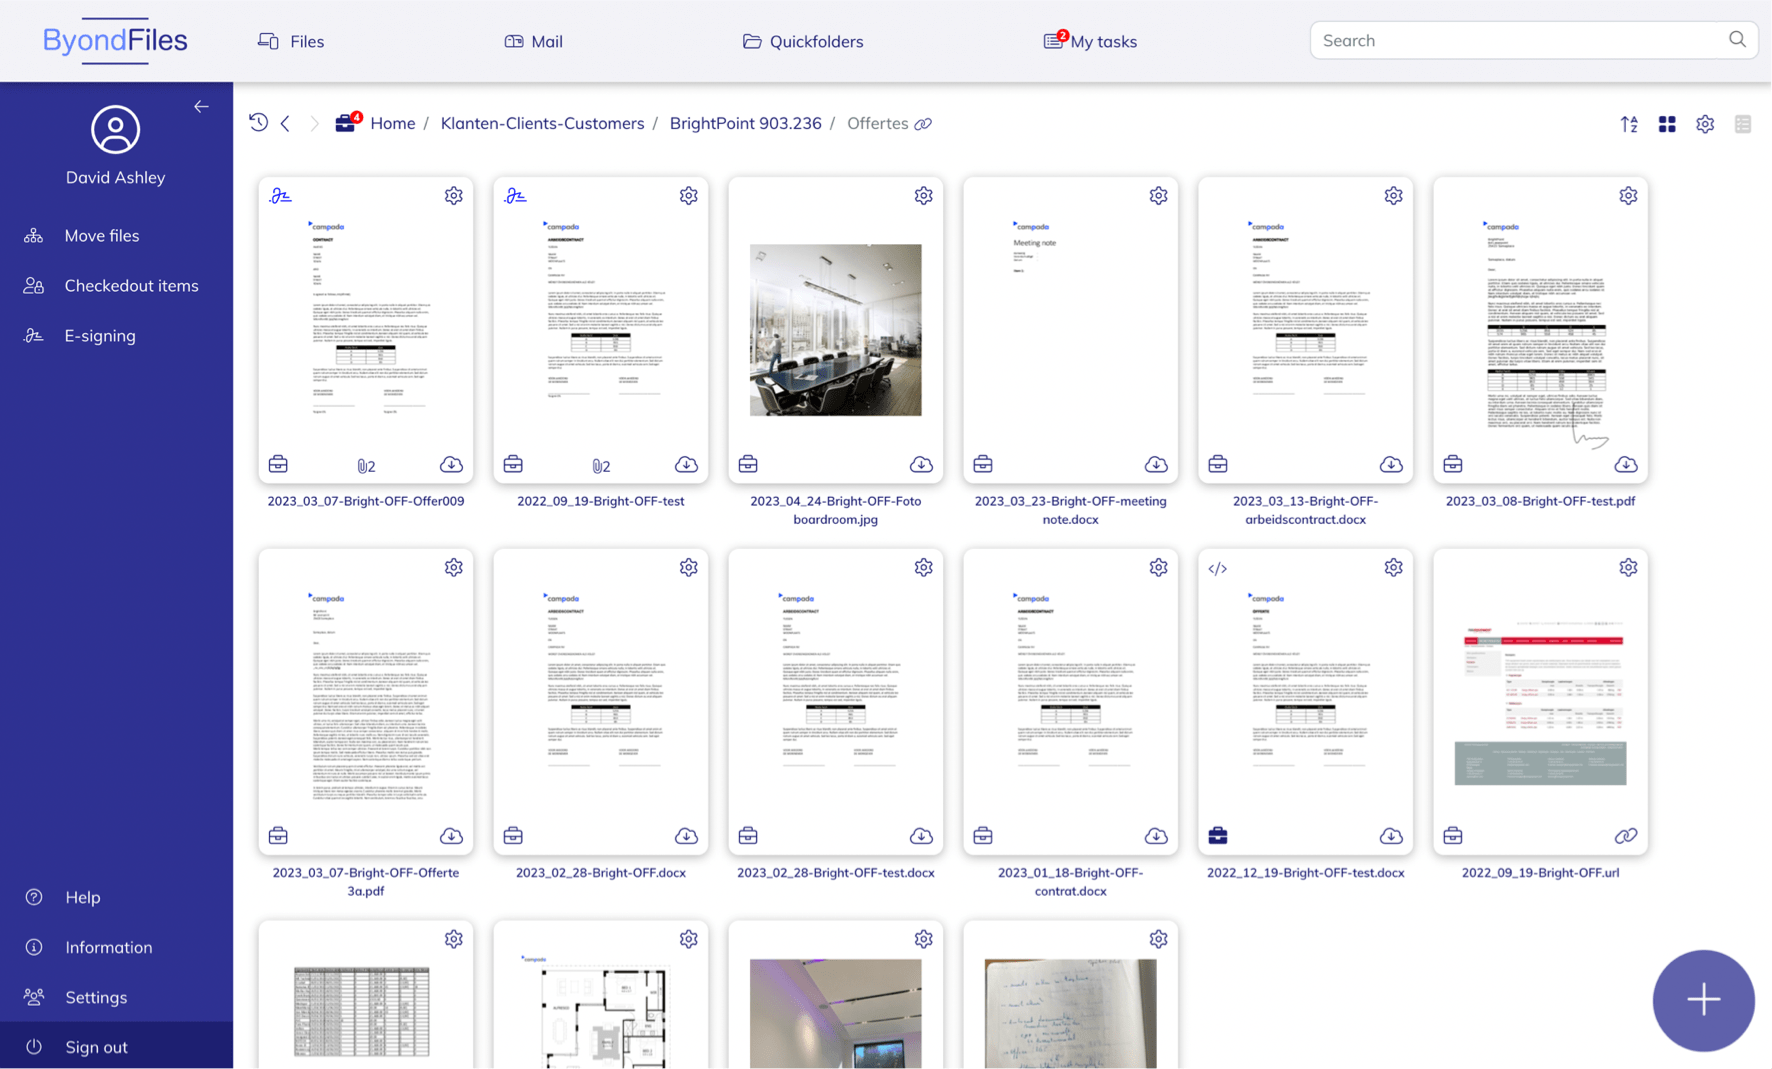Viewport: 1772px width, 1069px height.
Task: Click Sign out in the sidebar
Action: [x=96, y=1047]
